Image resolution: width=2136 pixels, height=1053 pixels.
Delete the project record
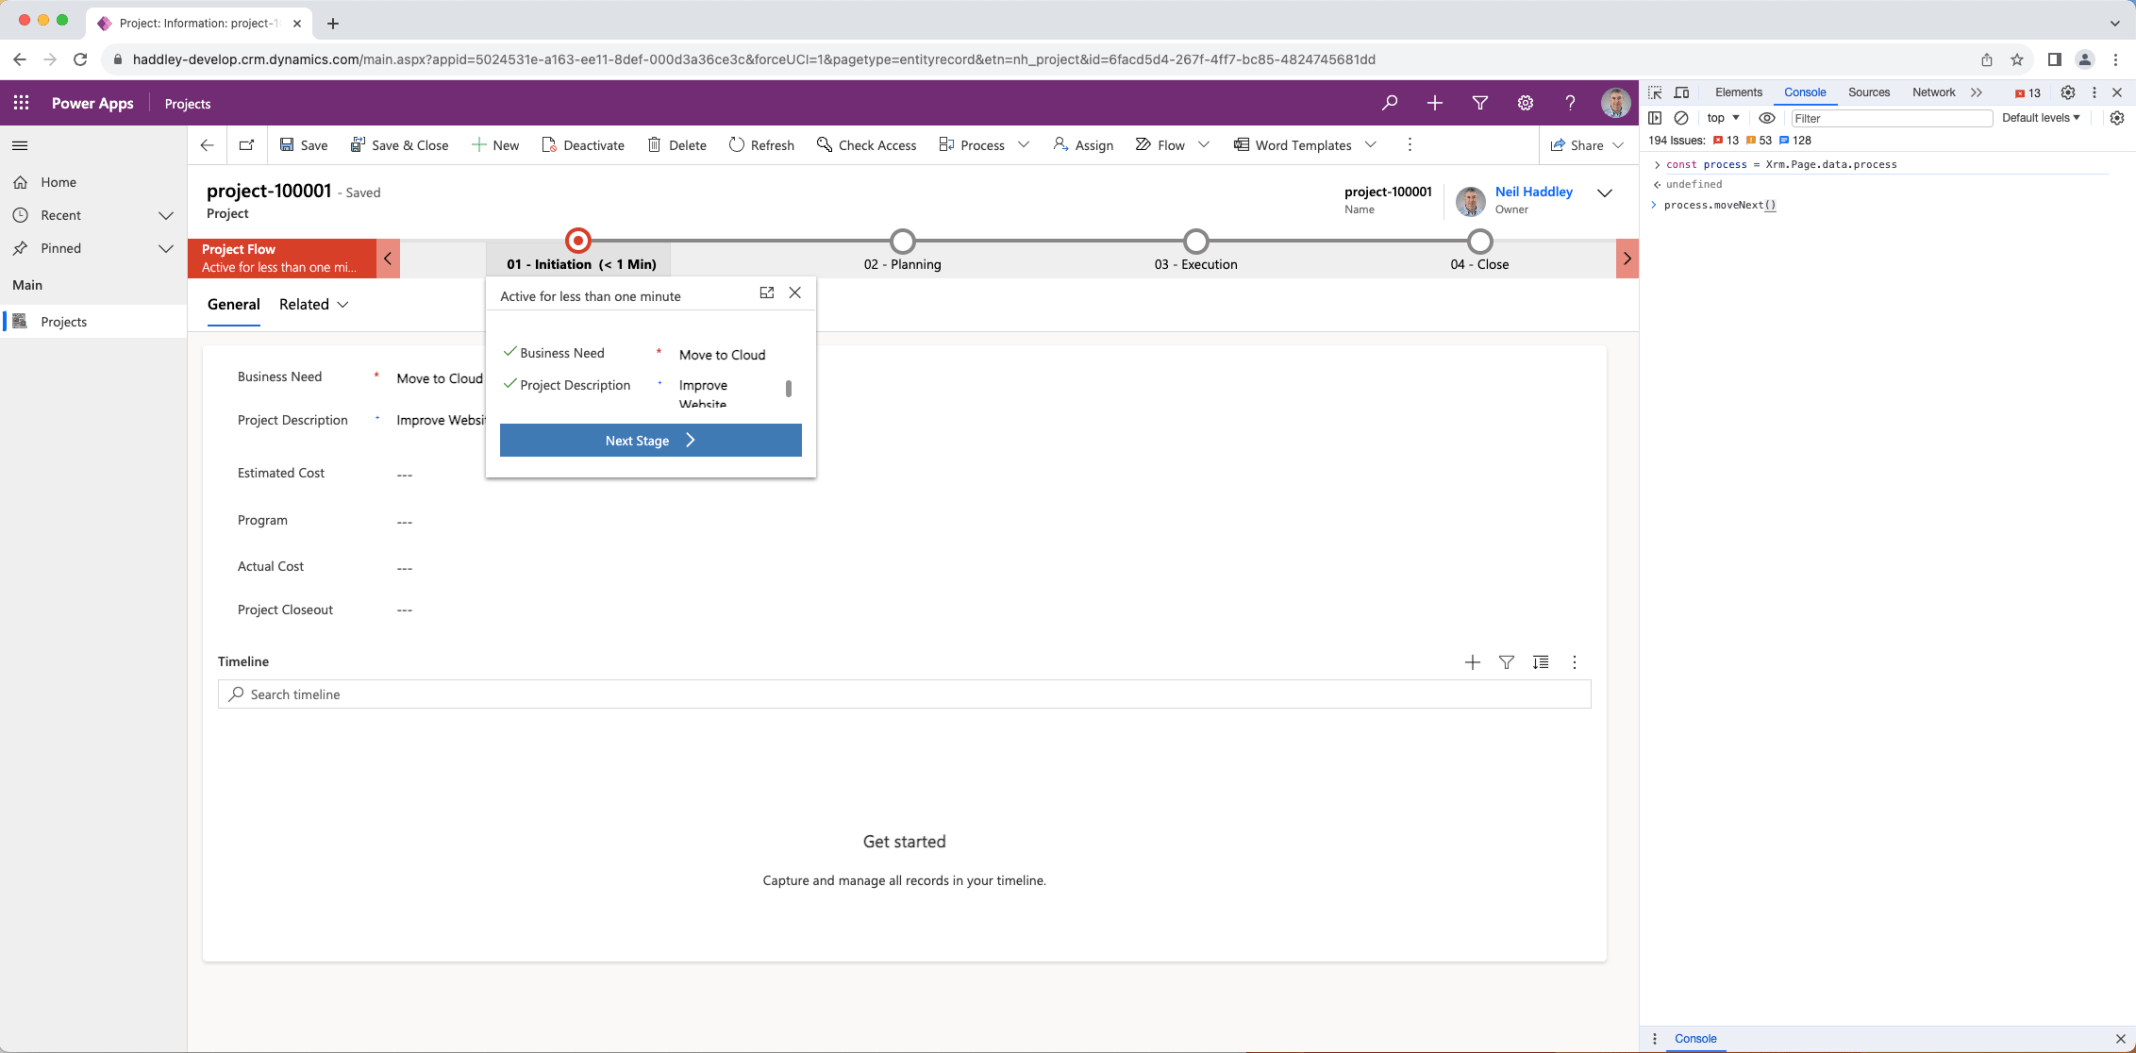coord(677,145)
